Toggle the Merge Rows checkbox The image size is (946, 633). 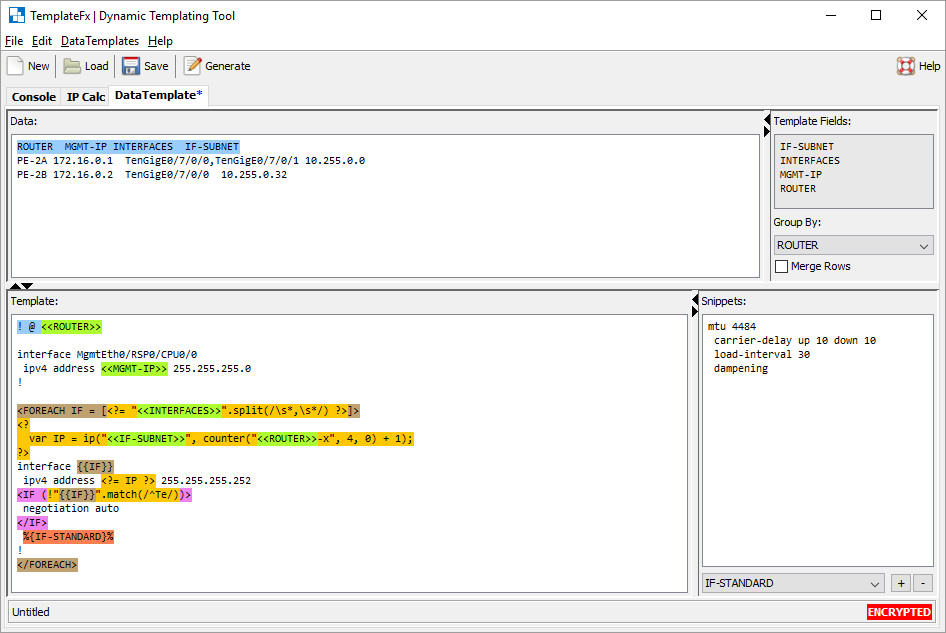pos(781,266)
